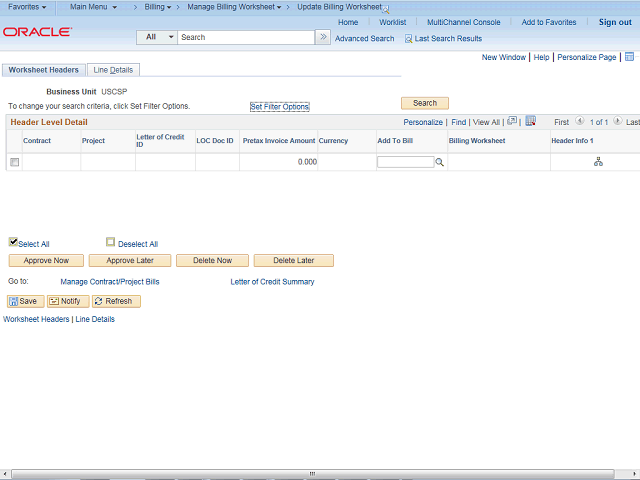Click Set Filter Options link
640x480 pixels.
coord(280,107)
